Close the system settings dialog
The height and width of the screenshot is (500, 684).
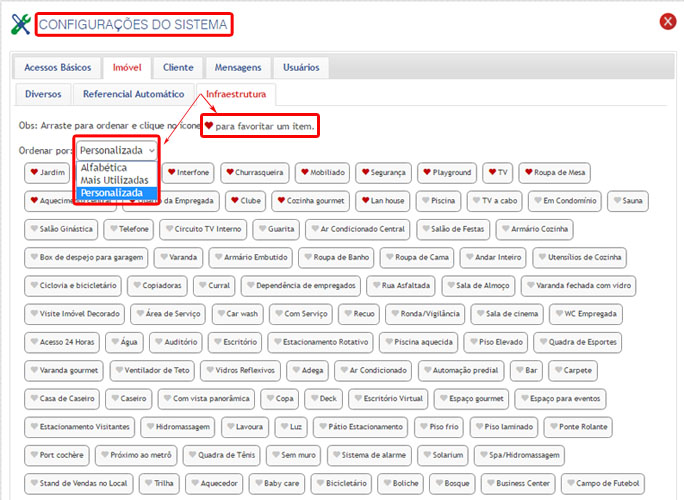coord(667,22)
